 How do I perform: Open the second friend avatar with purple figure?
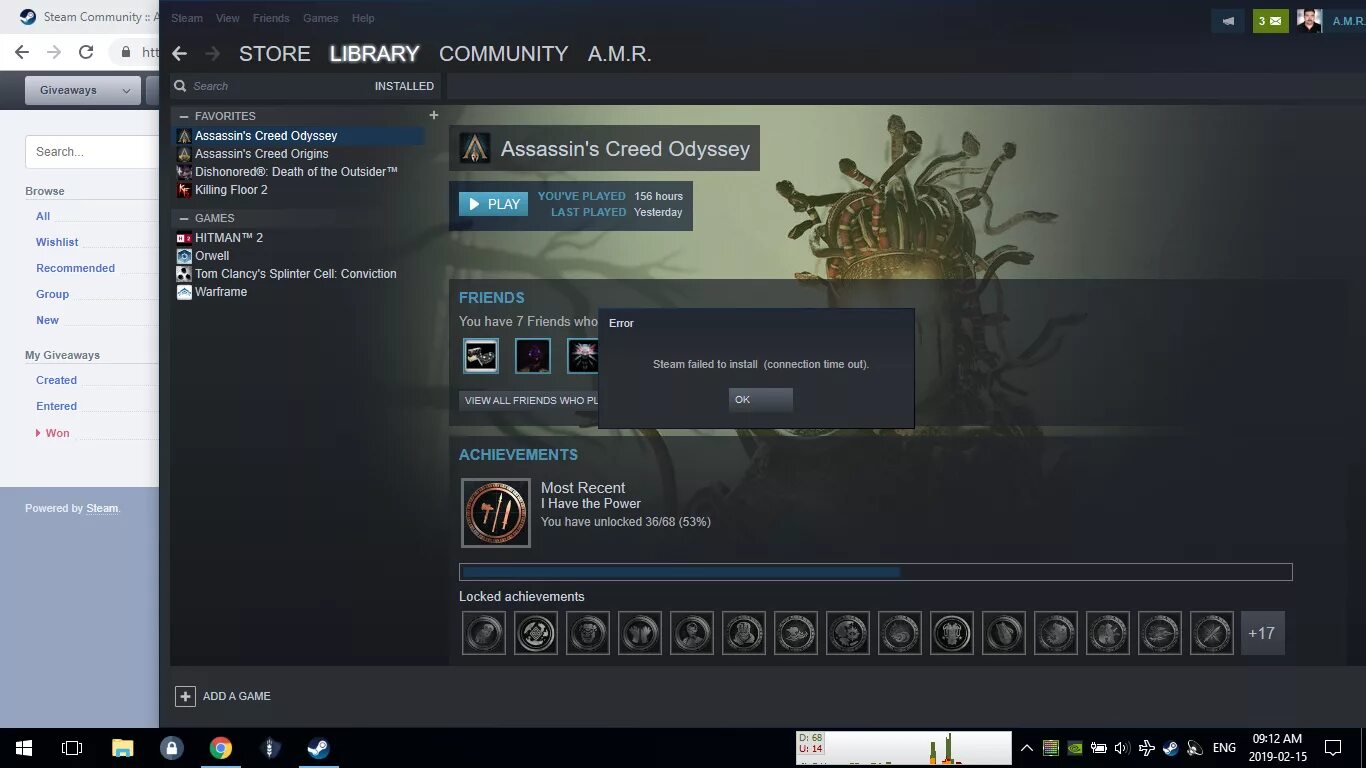point(533,356)
